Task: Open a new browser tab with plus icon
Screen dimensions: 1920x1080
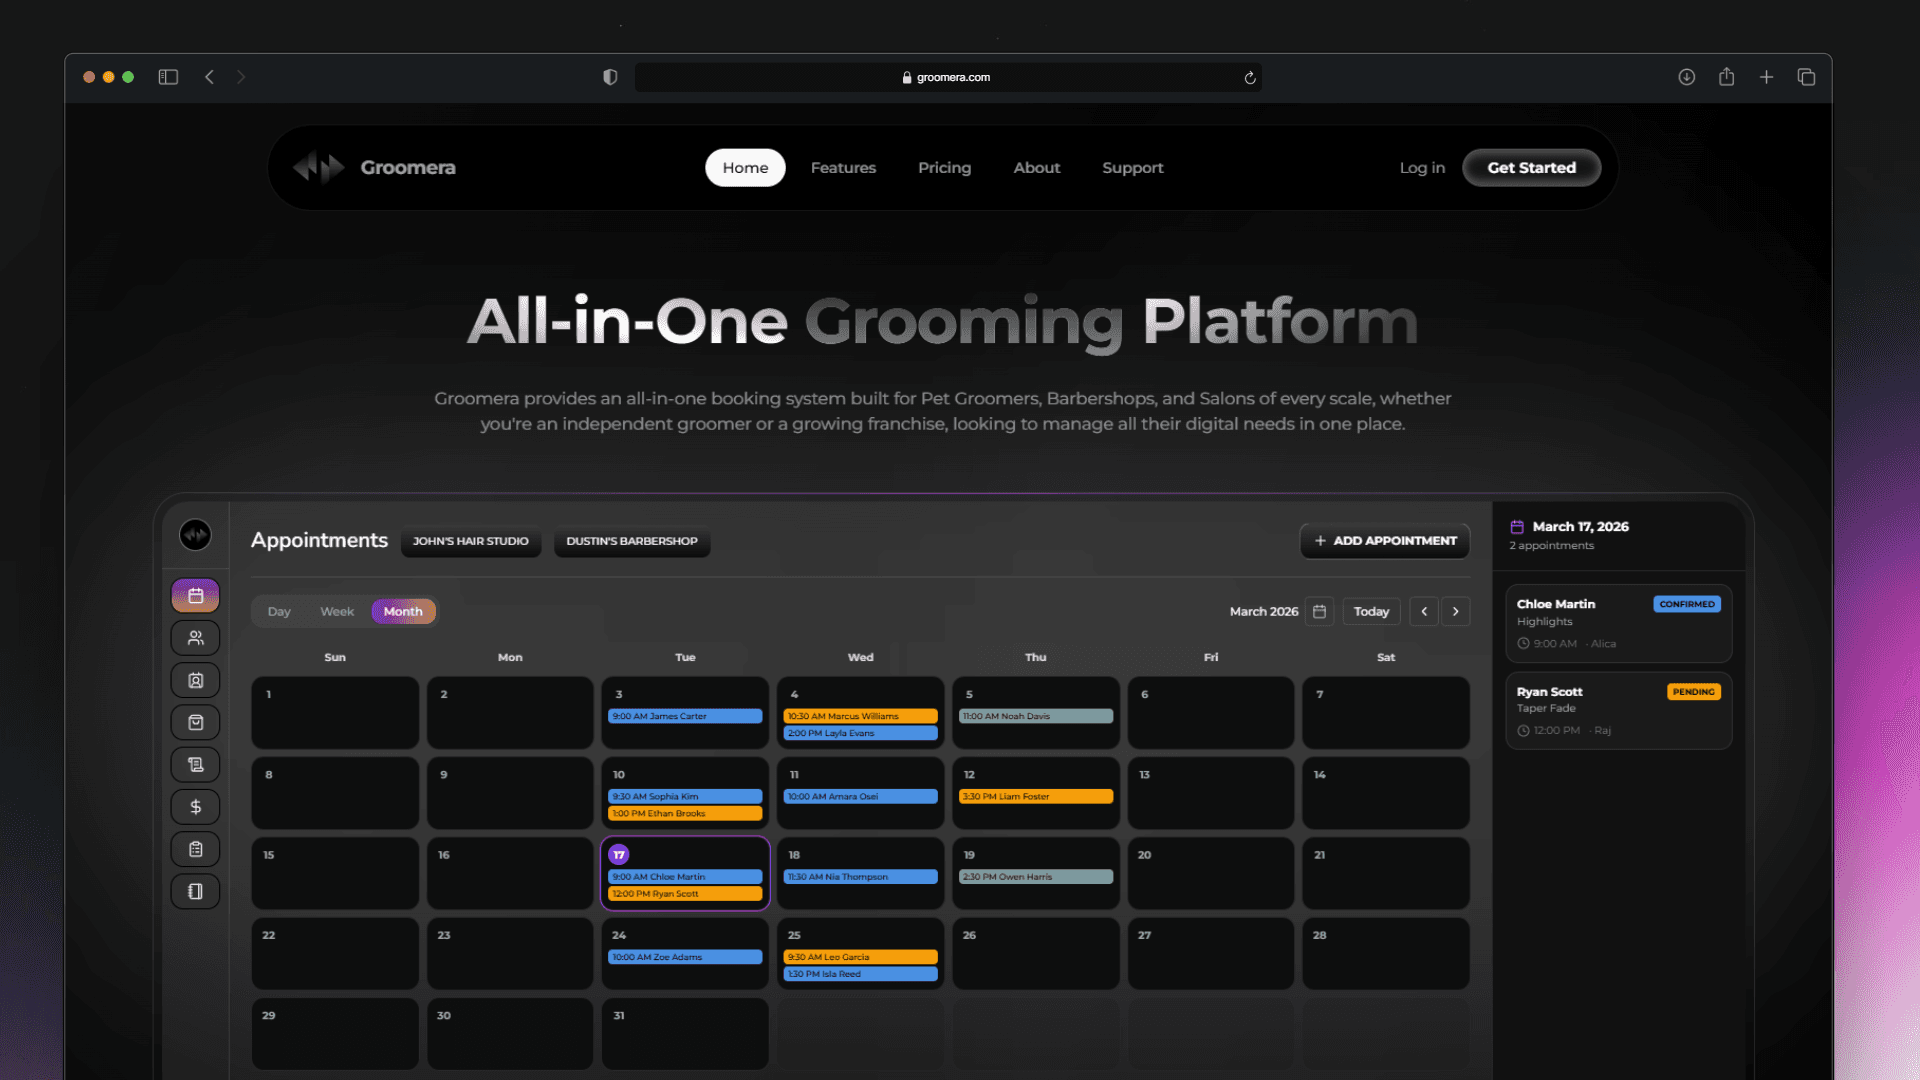Action: (1767, 77)
